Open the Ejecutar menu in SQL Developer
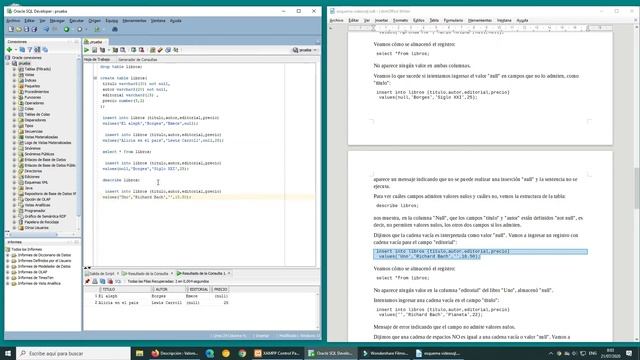Screen dimensions: 640x360 [76, 20]
